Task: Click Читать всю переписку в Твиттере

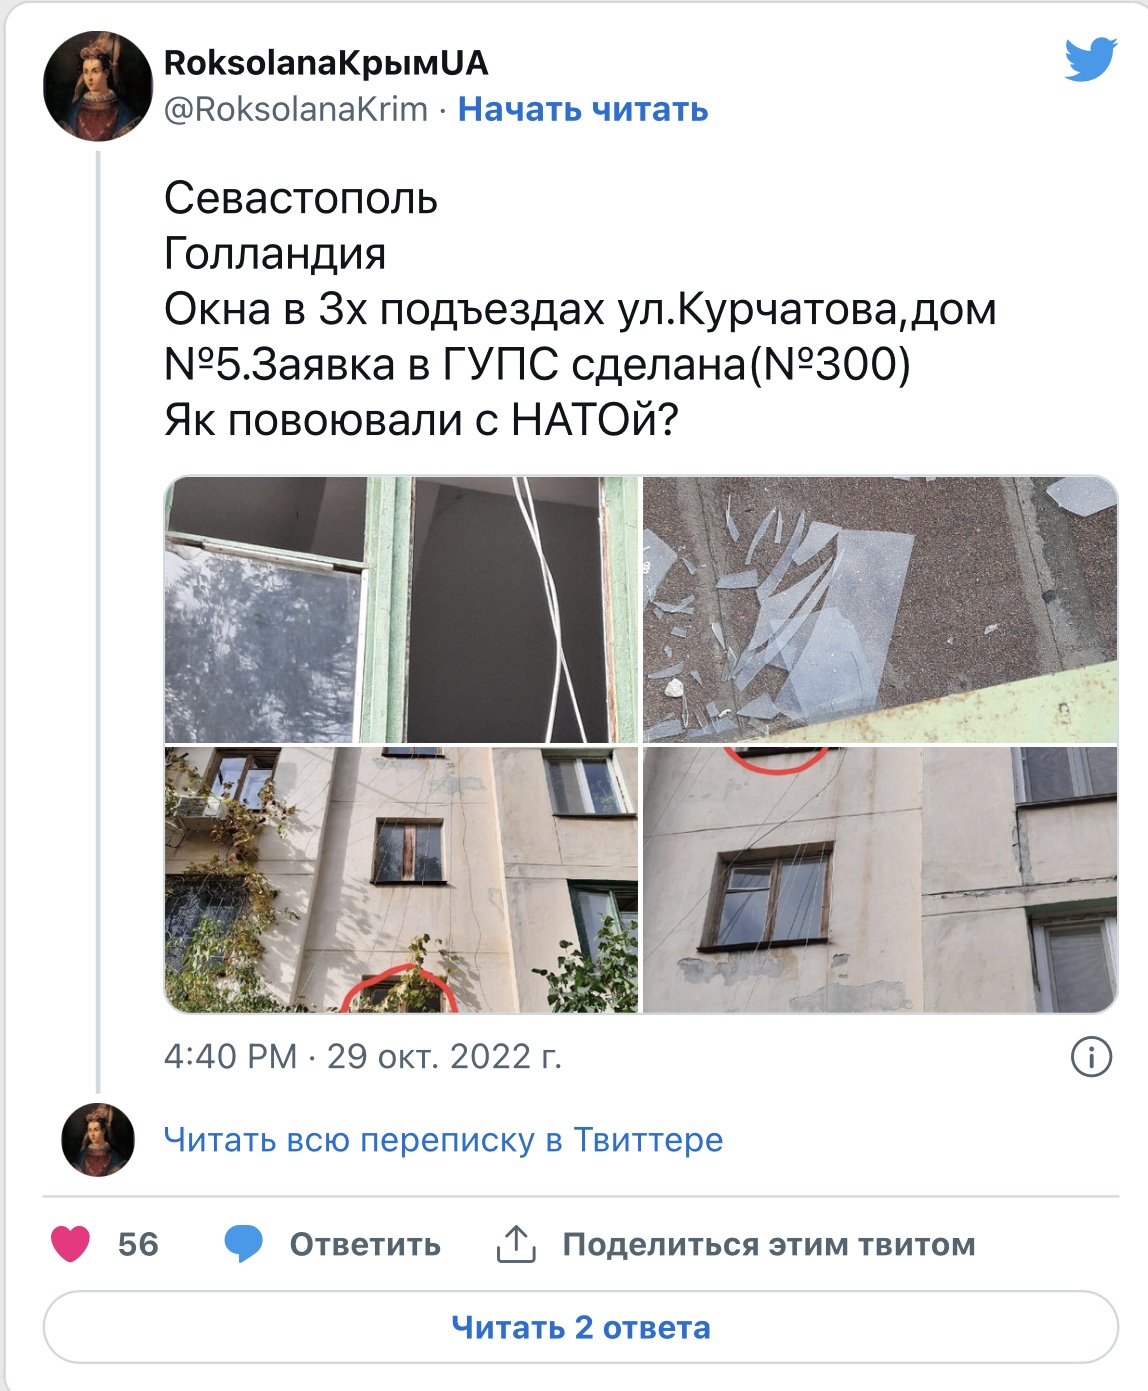Action: [x=443, y=1140]
